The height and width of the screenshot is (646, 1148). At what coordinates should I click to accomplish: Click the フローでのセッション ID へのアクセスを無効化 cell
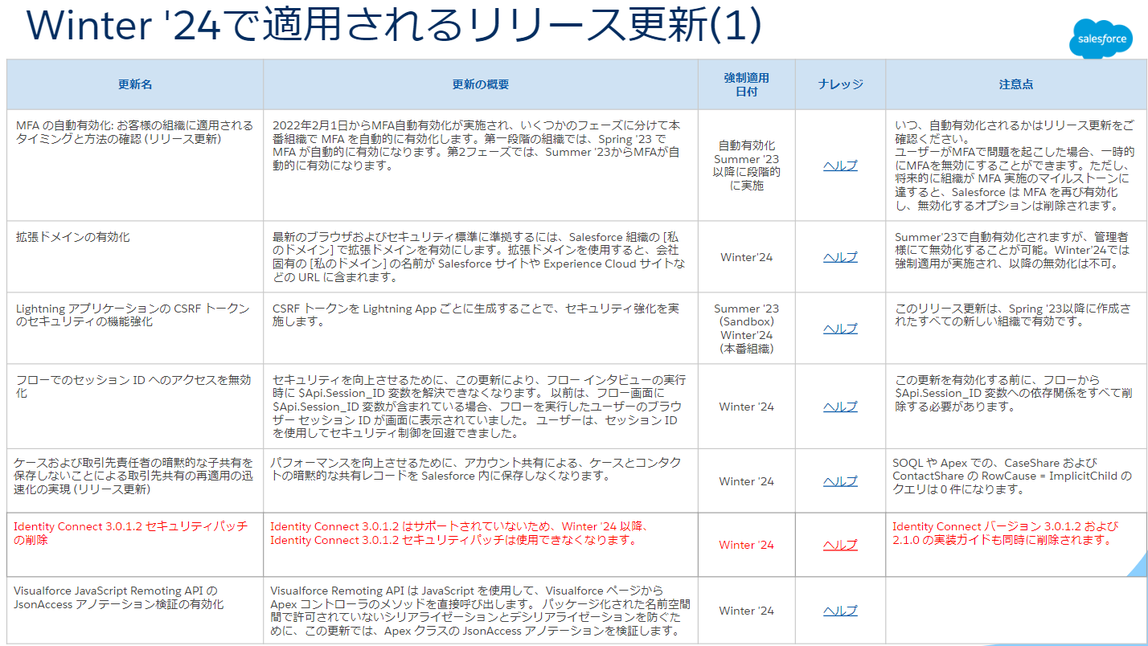click(135, 406)
